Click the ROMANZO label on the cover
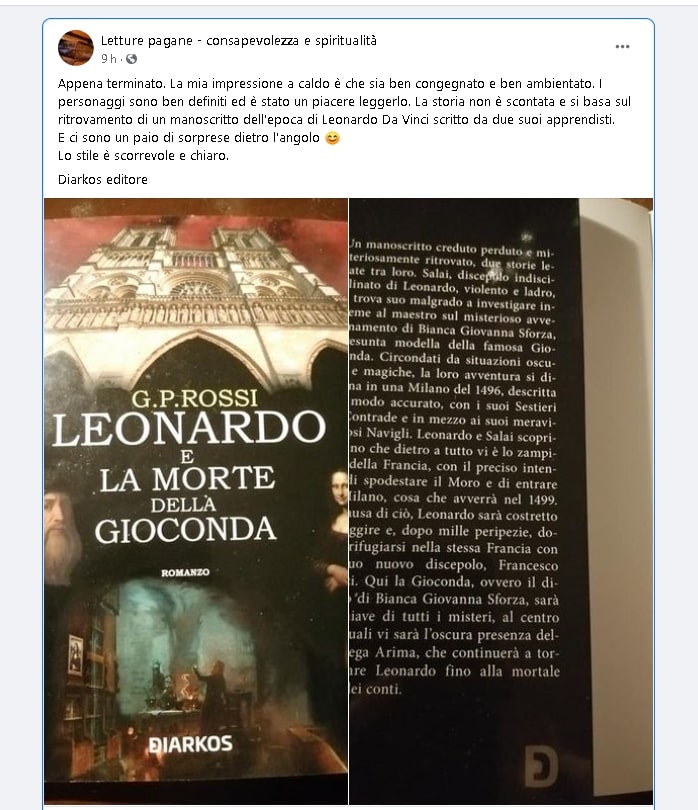Image resolution: width=698 pixels, height=810 pixels. pos(185,572)
